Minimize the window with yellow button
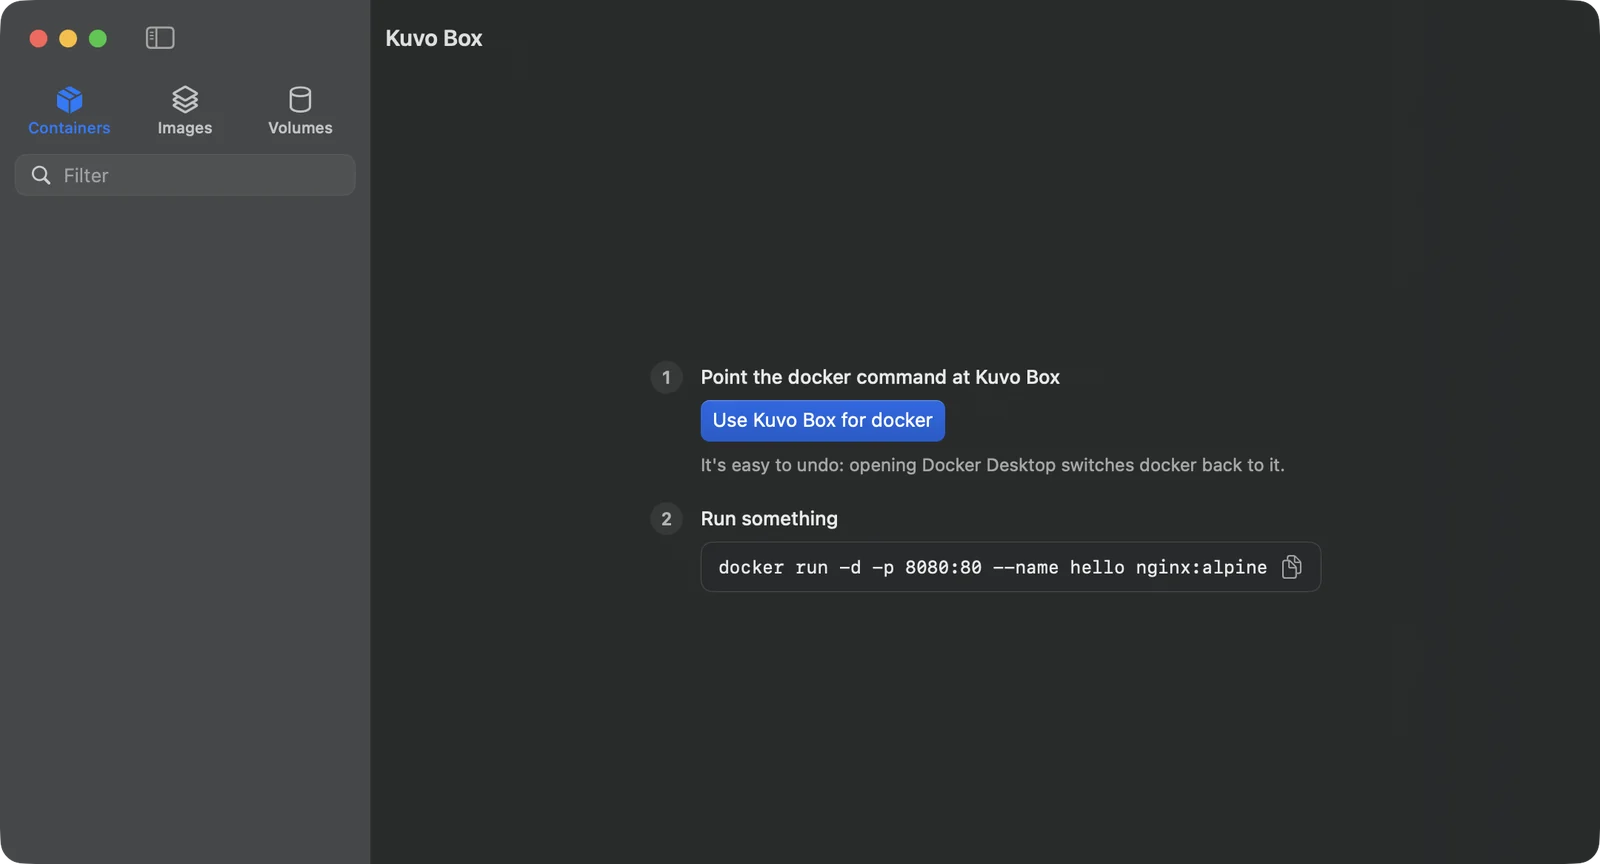1600x864 pixels. [68, 38]
